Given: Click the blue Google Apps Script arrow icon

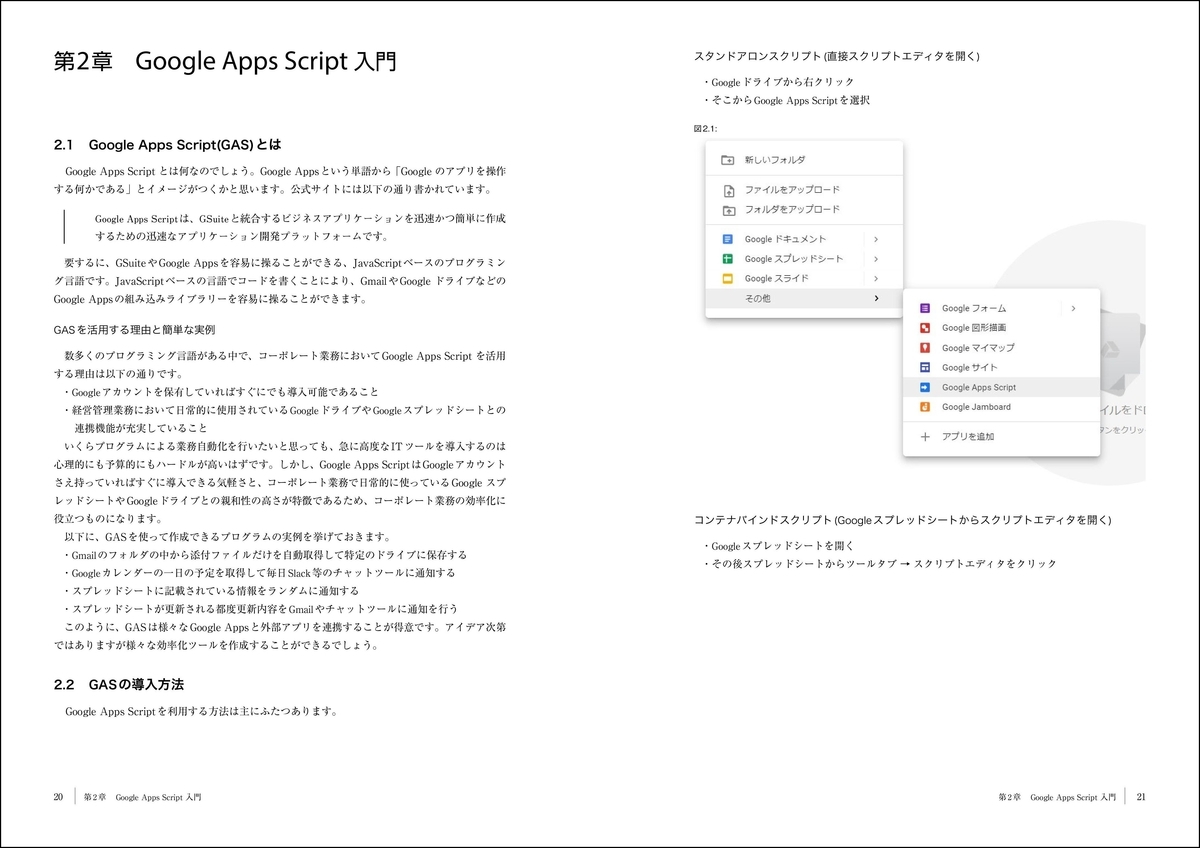Looking at the screenshot, I should click(925, 387).
